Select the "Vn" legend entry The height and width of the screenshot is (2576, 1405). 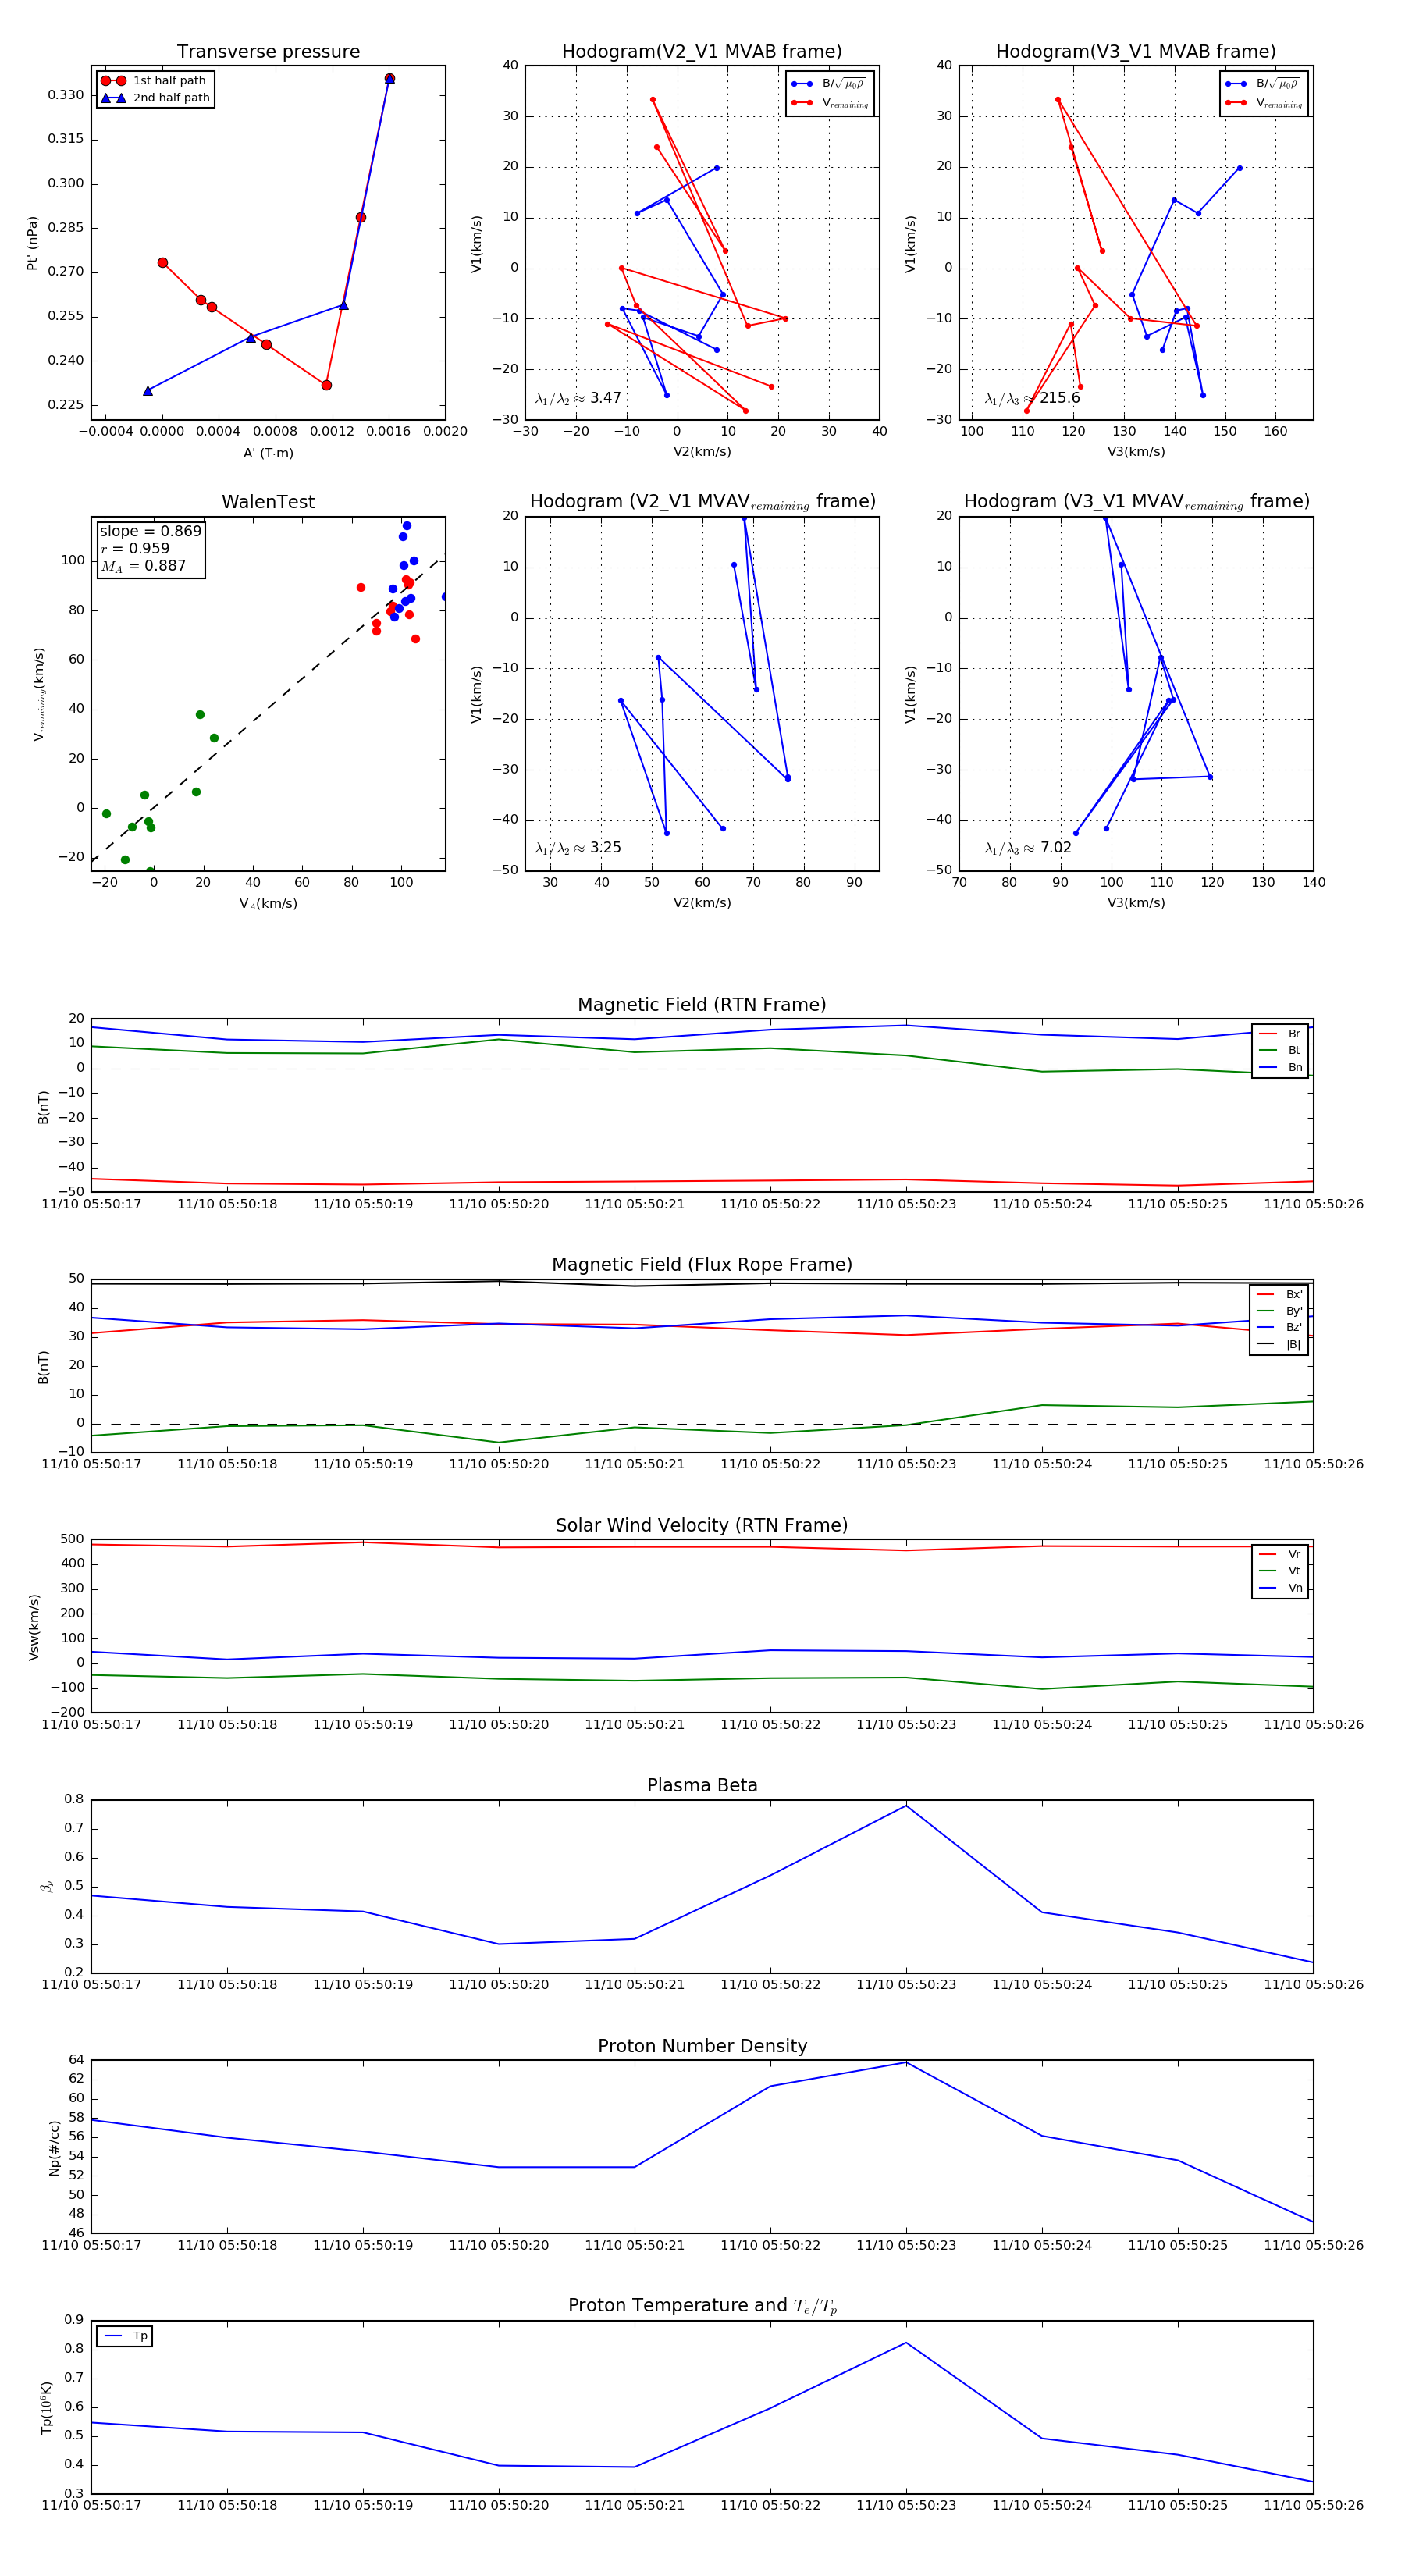point(1281,1588)
